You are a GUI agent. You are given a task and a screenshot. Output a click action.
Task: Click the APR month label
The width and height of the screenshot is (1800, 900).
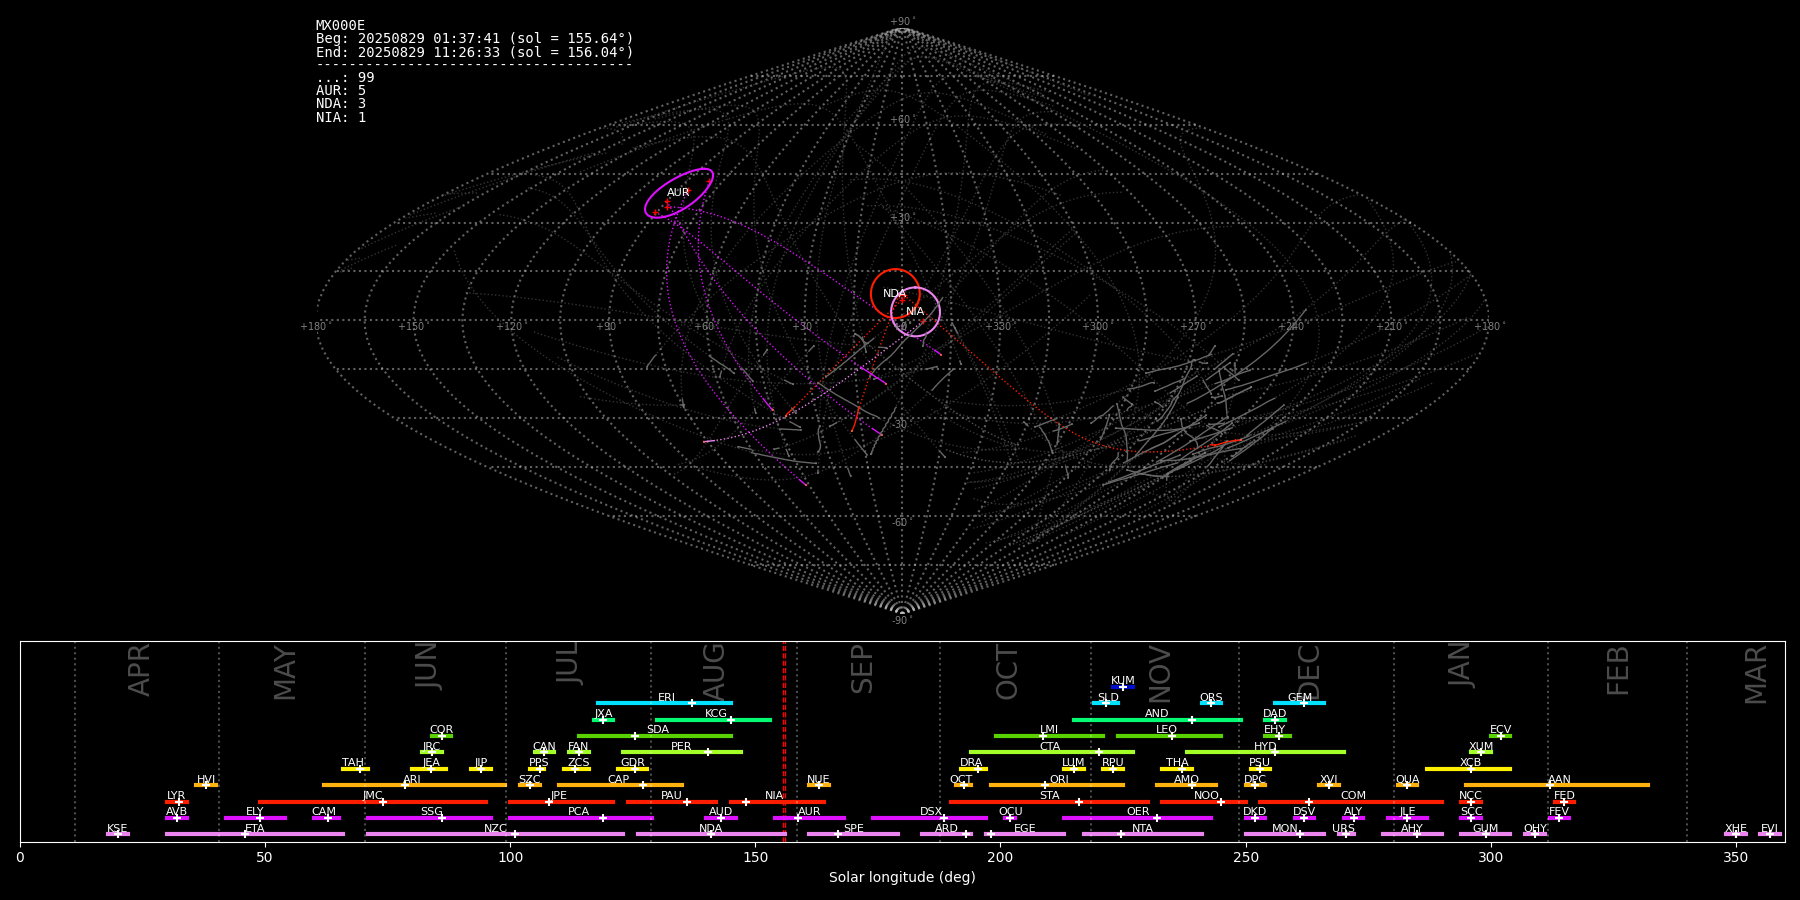(x=139, y=670)
